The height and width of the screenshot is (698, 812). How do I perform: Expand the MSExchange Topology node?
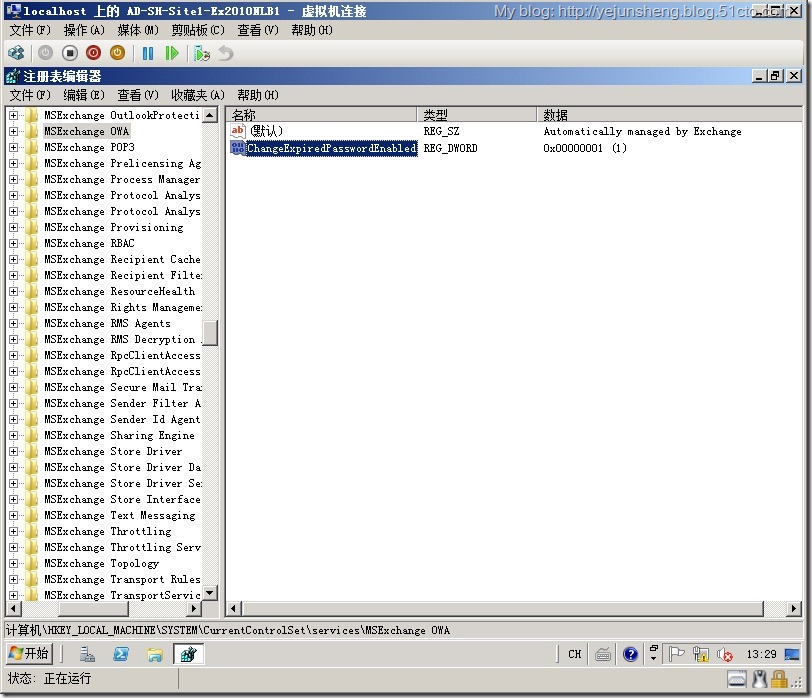coord(13,563)
